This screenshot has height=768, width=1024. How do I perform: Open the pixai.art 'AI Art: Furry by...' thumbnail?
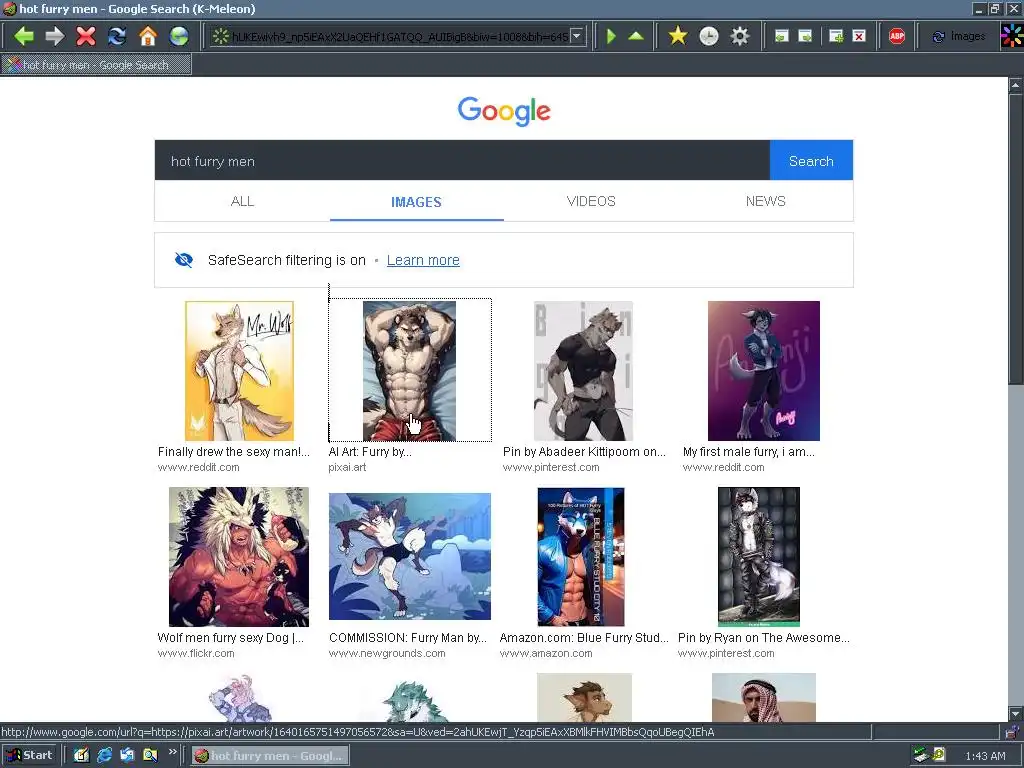click(x=409, y=370)
